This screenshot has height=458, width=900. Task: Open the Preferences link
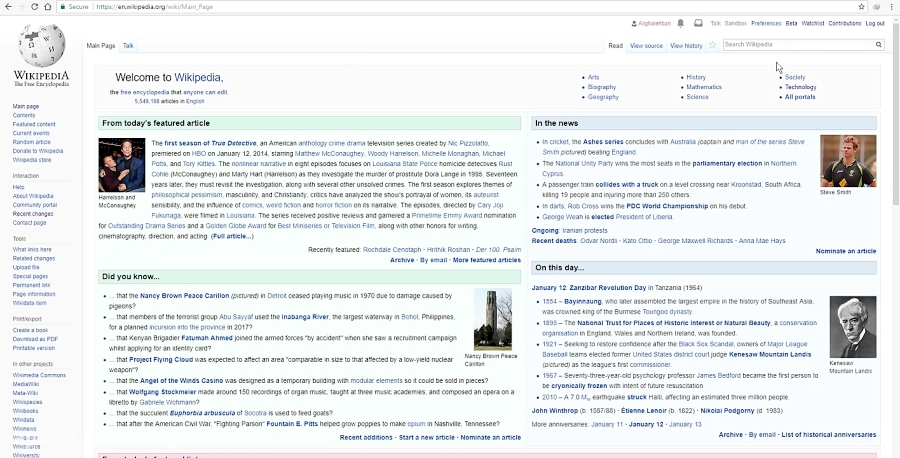click(x=766, y=23)
